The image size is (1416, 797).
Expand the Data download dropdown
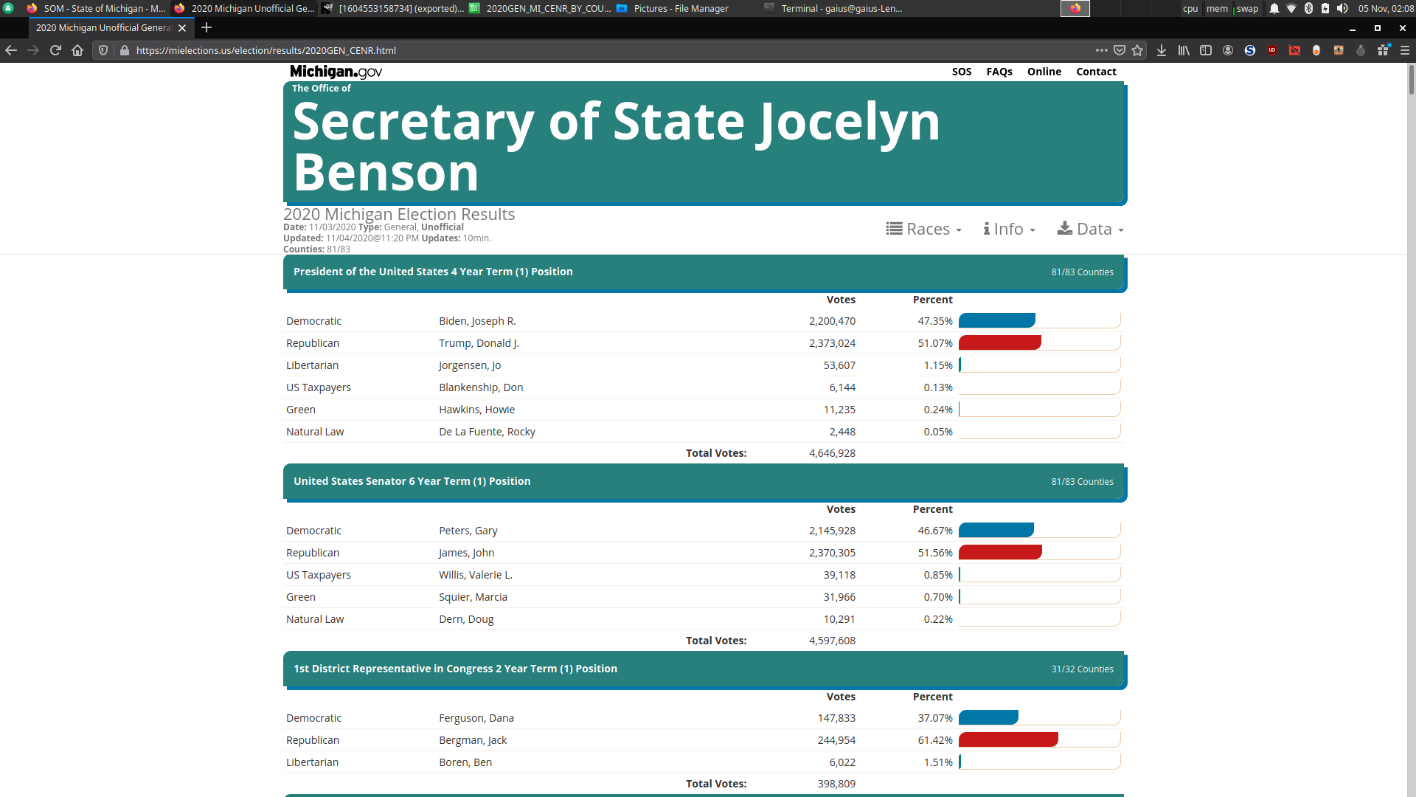1090,229
